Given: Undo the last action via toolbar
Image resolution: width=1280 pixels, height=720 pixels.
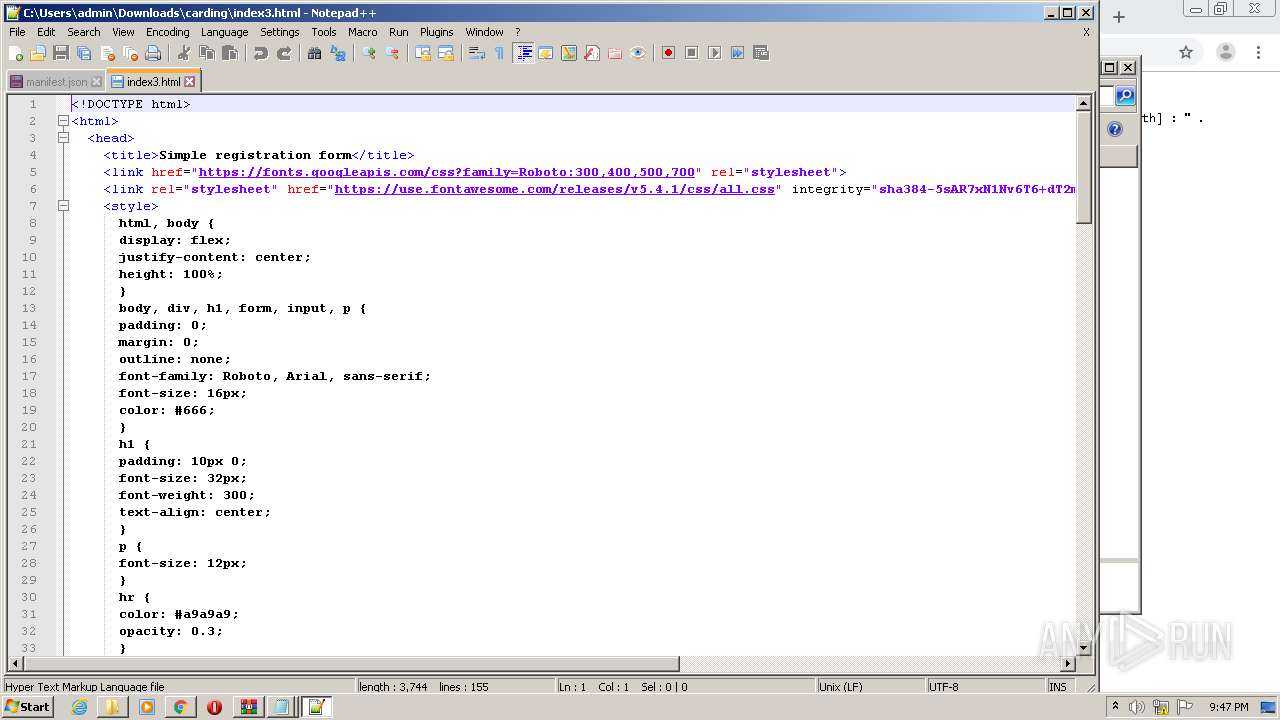Looking at the screenshot, I should pos(260,53).
